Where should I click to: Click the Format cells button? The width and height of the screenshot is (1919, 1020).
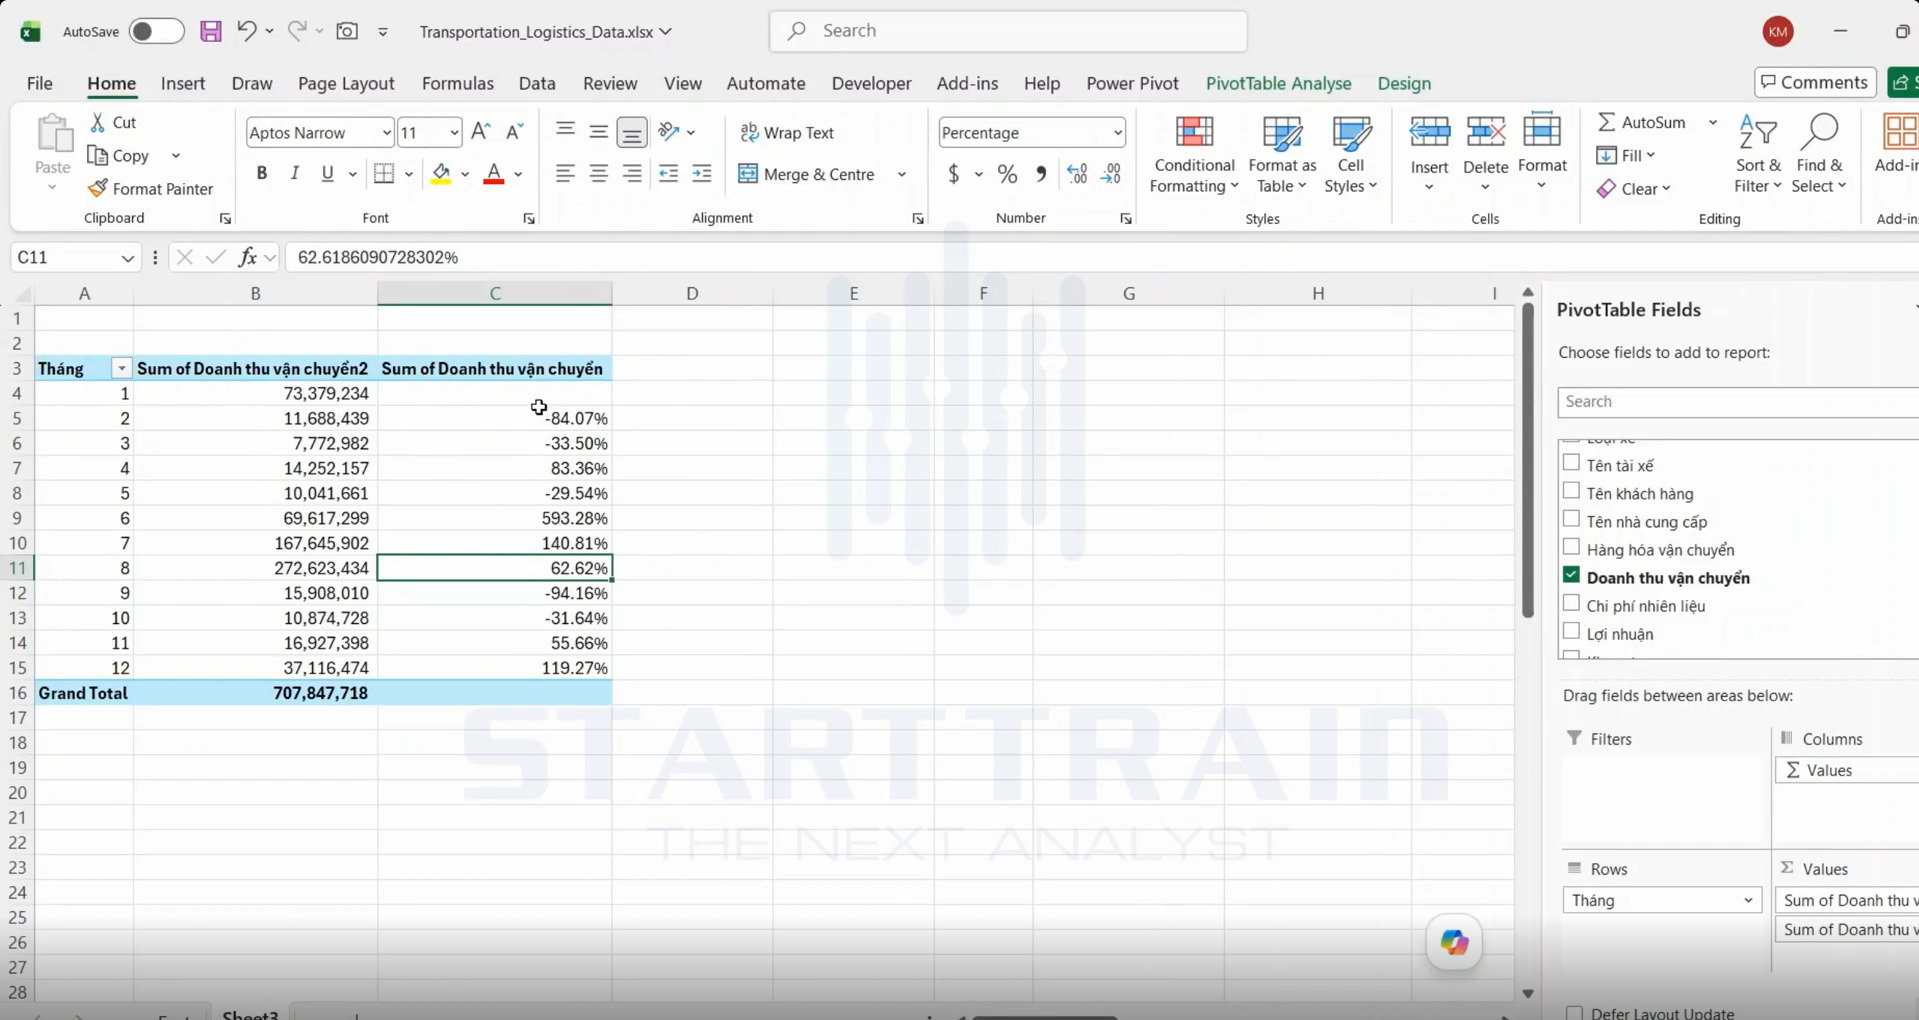(1542, 154)
